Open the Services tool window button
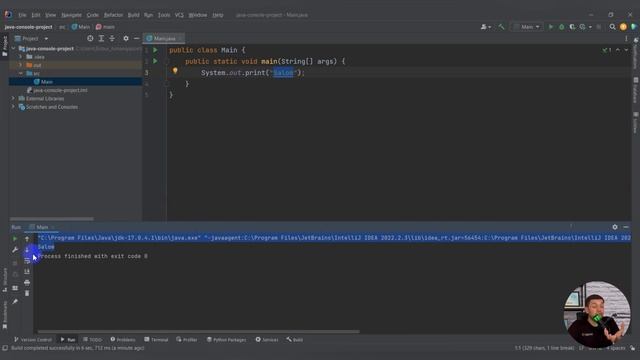Screen dimensions: 640x360 (x=267, y=340)
